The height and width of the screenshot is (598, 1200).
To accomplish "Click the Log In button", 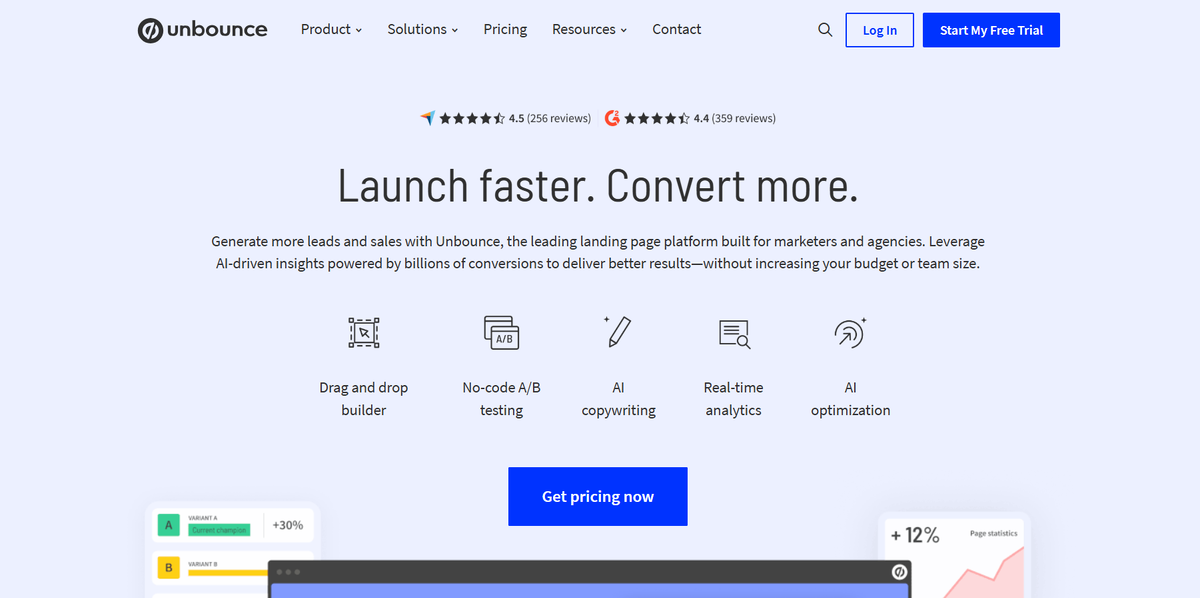I will click(880, 30).
